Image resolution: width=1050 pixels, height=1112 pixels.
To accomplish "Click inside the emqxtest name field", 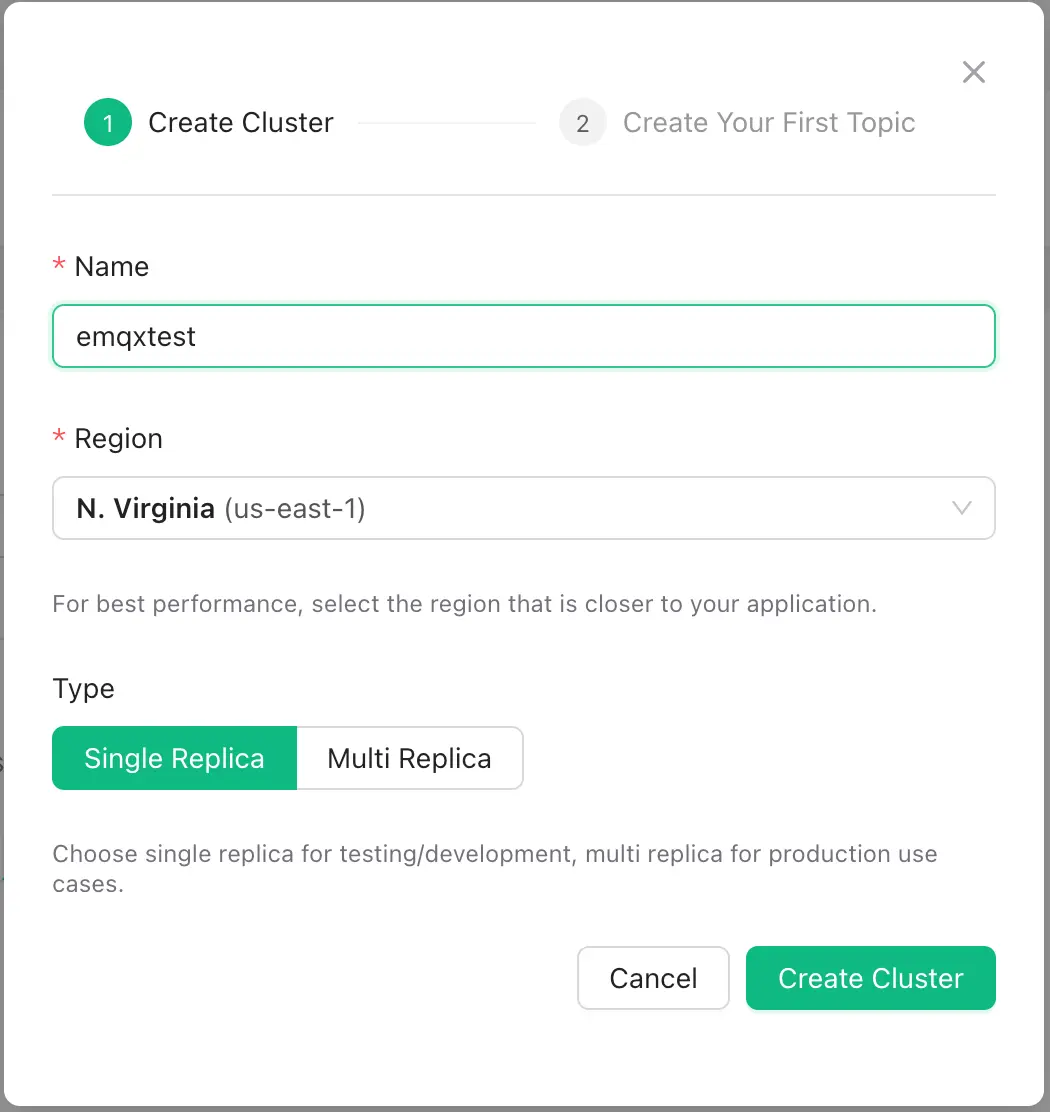I will click(524, 336).
